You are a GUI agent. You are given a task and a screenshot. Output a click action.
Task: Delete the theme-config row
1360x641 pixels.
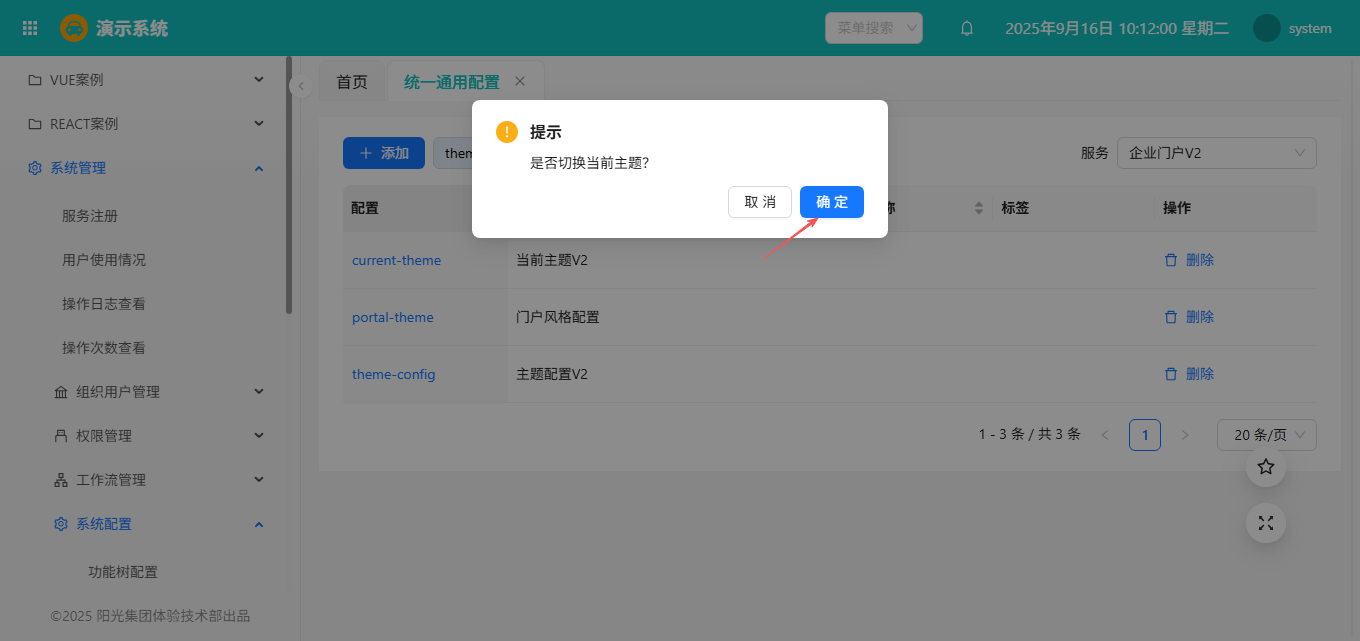click(1190, 374)
